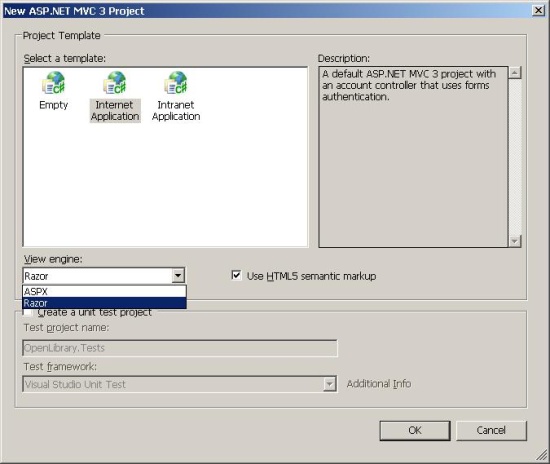Click the 'View engine:' label
Image resolution: width=550 pixels, height=464 pixels.
(53, 259)
